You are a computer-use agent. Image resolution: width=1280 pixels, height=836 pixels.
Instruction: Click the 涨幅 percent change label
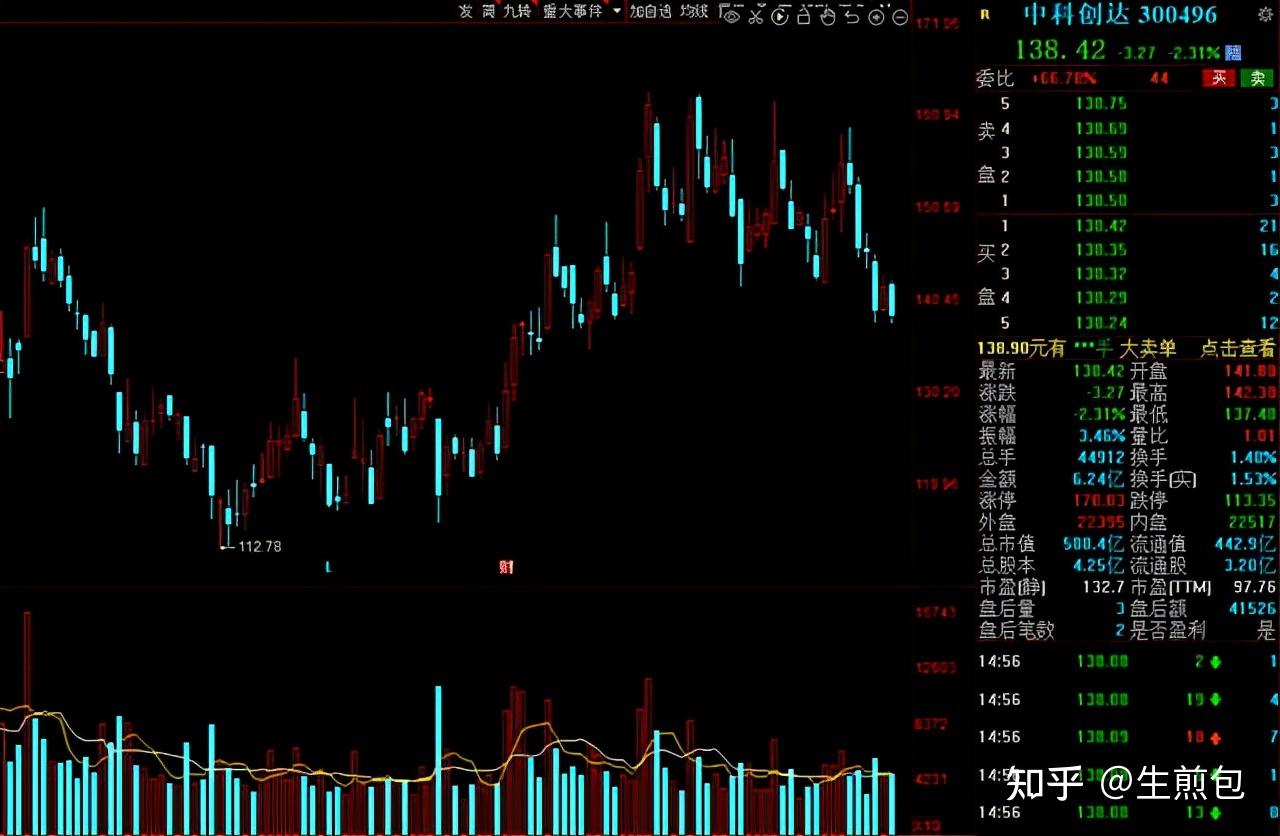(x=996, y=414)
